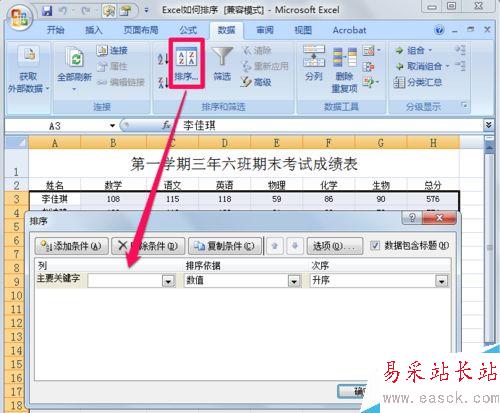Click Select All corner box

pos(17,143)
